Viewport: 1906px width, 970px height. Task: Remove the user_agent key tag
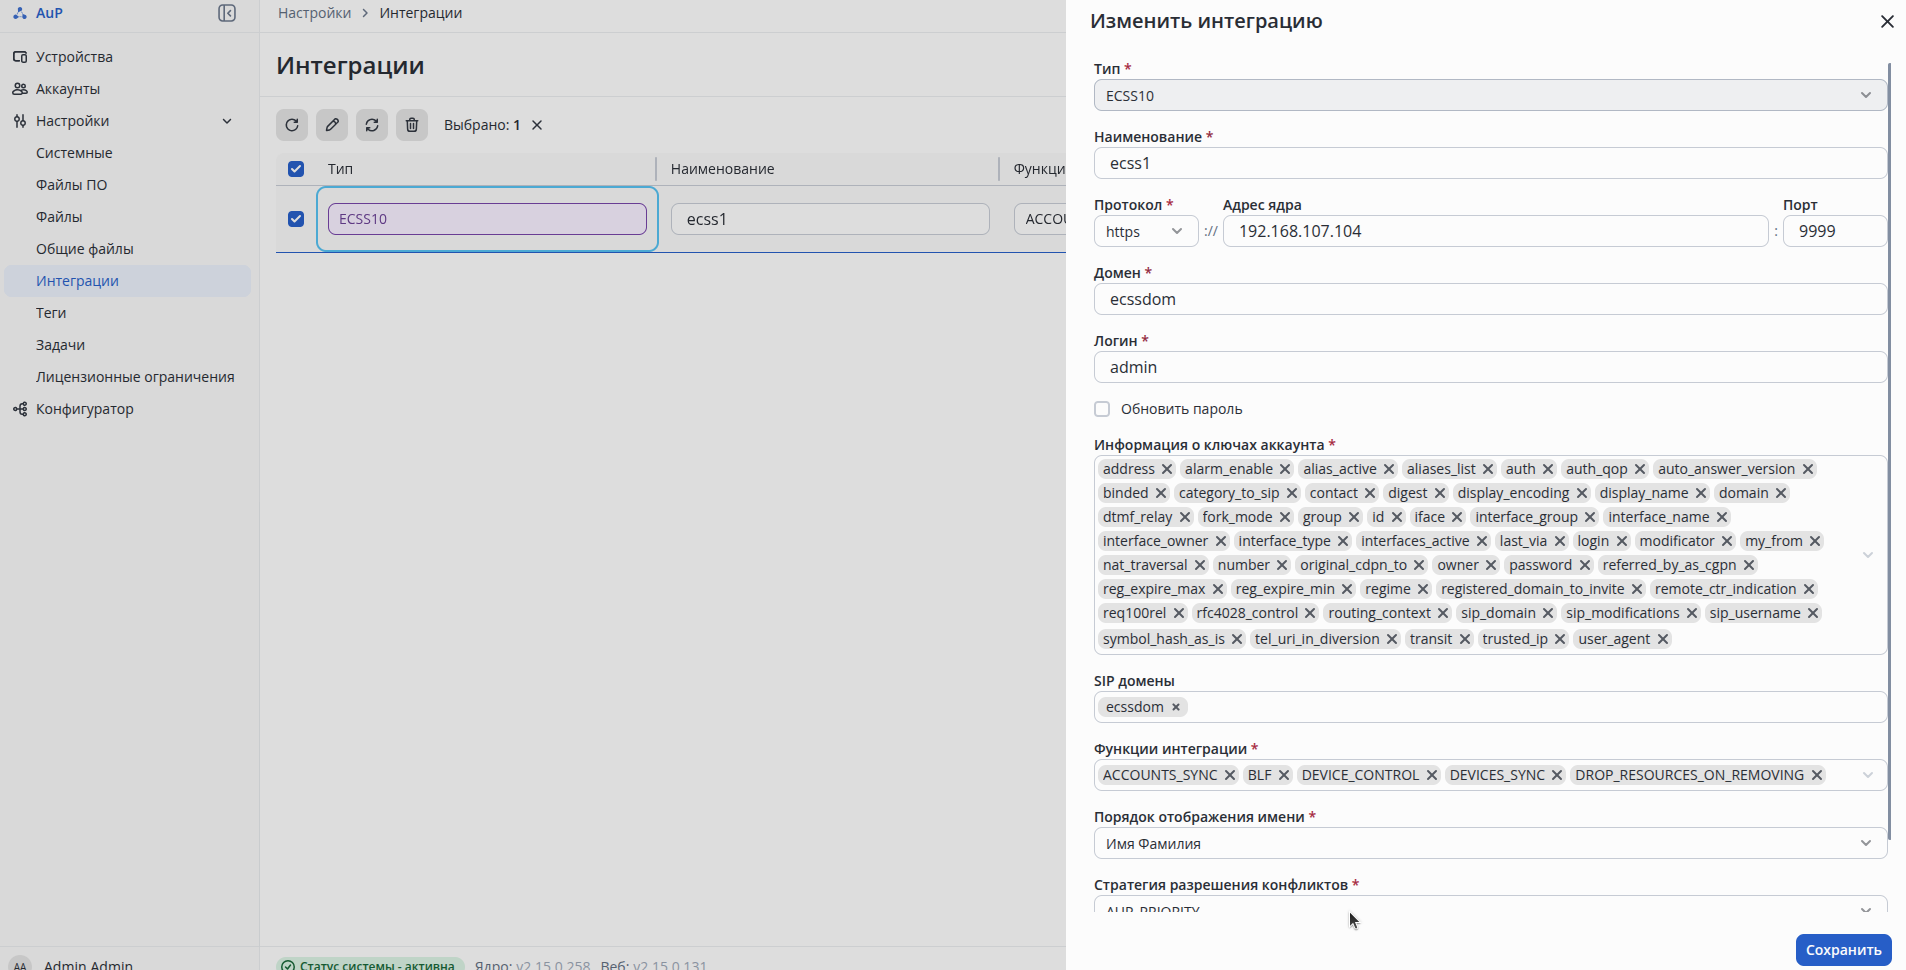(x=1663, y=639)
